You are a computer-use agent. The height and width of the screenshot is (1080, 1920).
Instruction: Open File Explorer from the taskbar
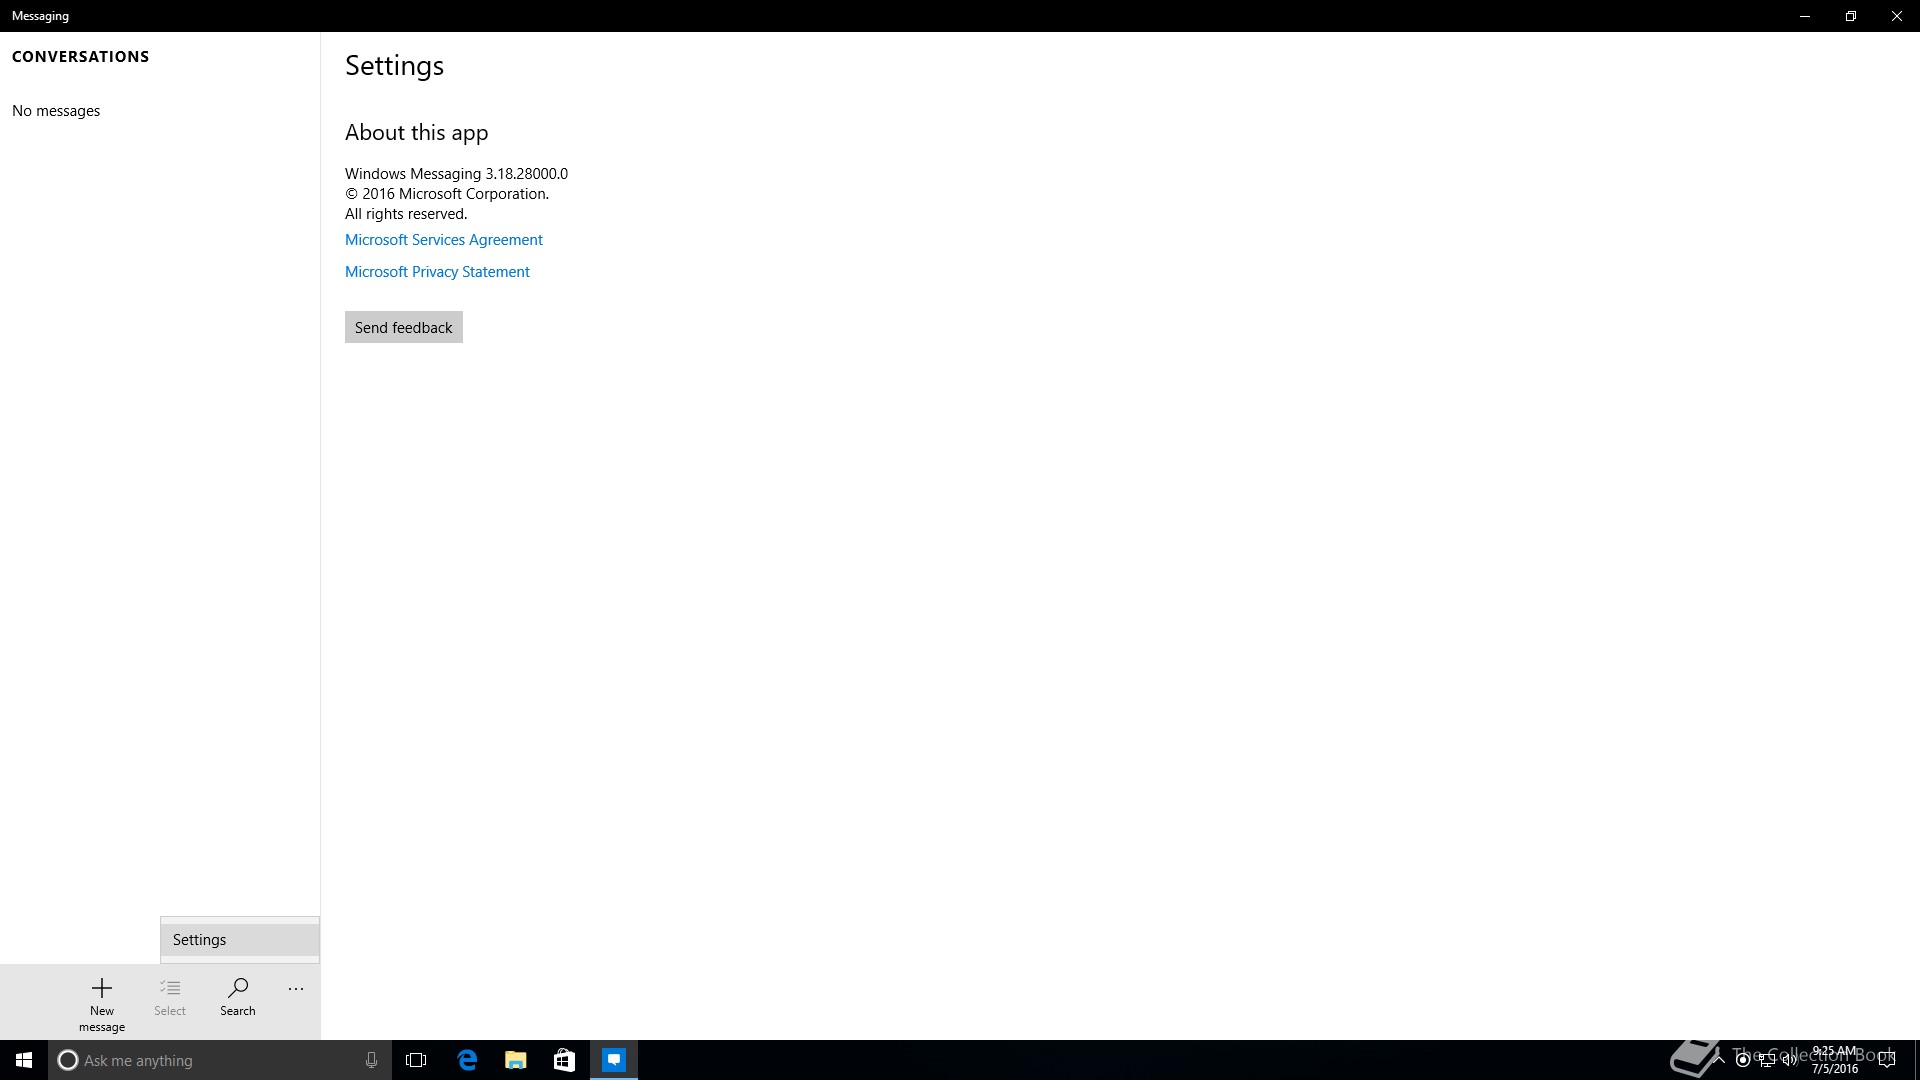click(x=516, y=1060)
